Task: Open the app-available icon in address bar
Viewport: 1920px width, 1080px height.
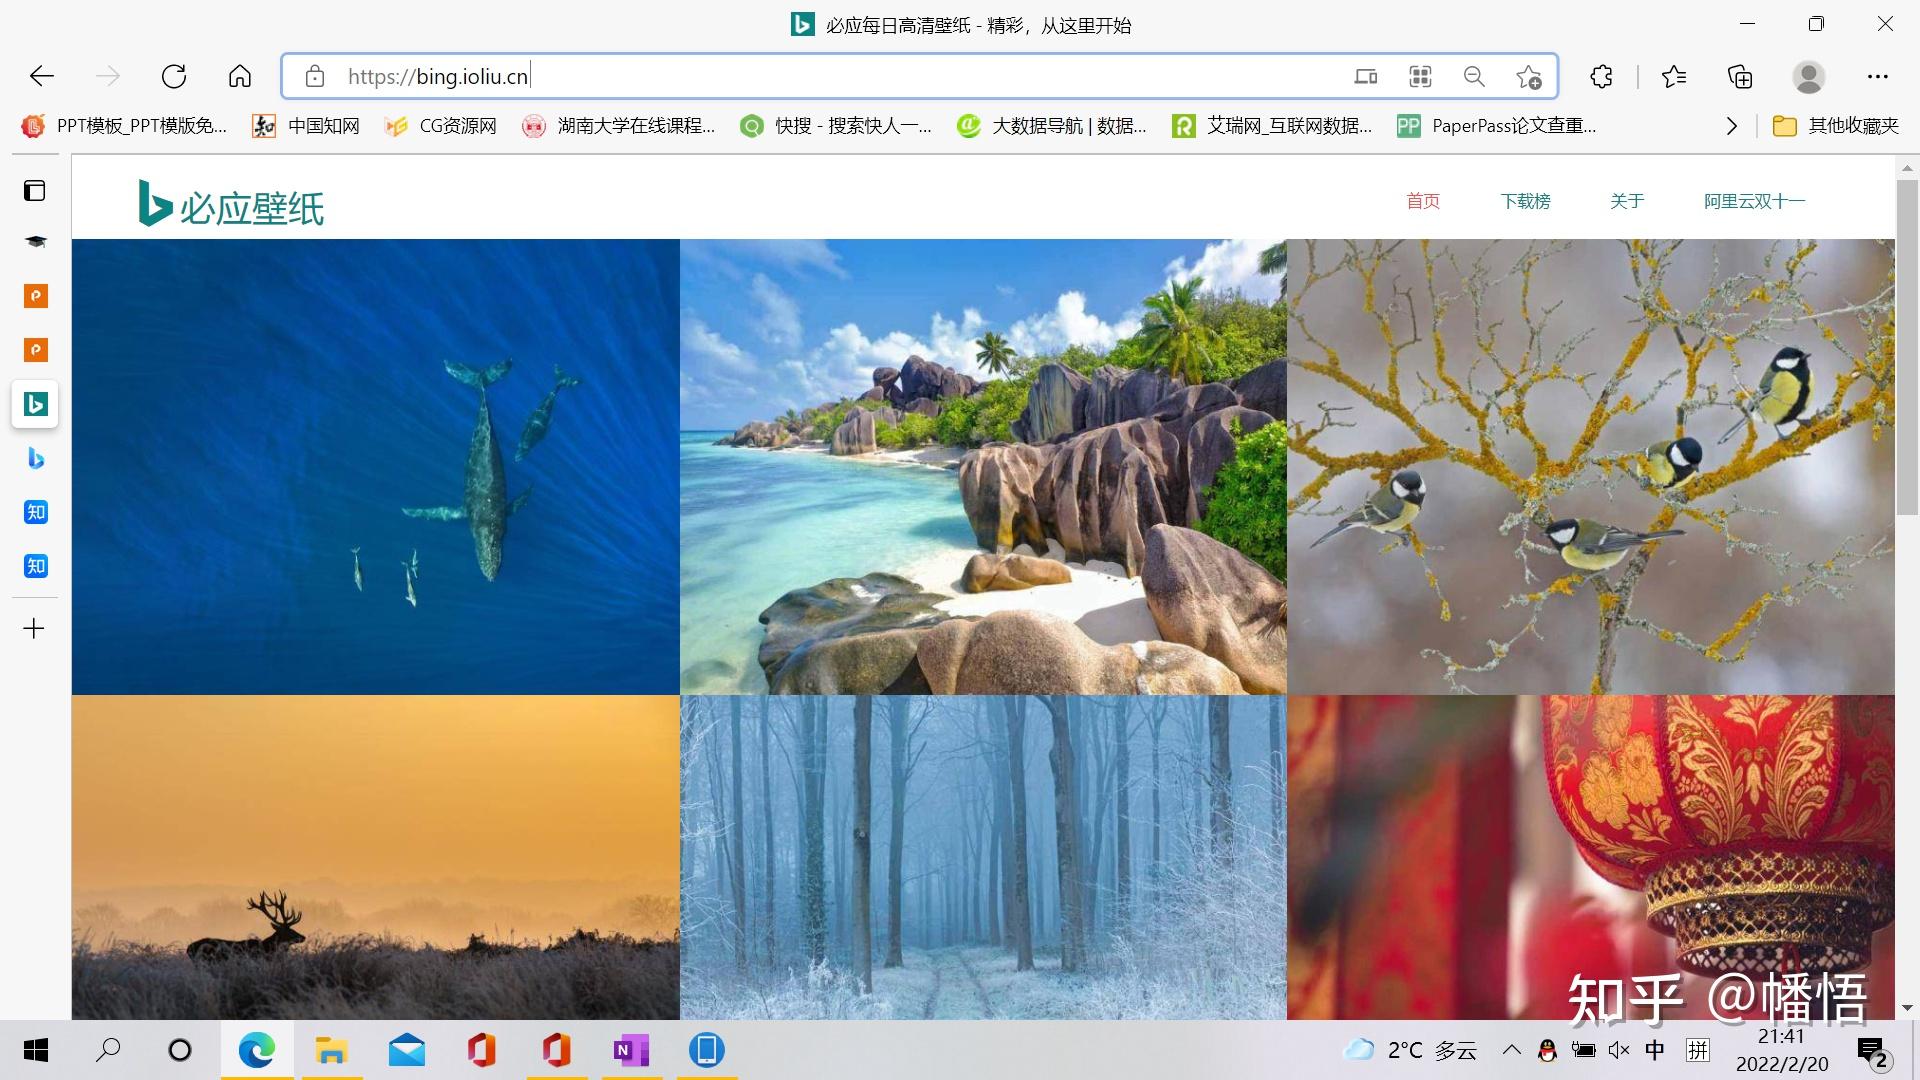Action: tap(1366, 76)
